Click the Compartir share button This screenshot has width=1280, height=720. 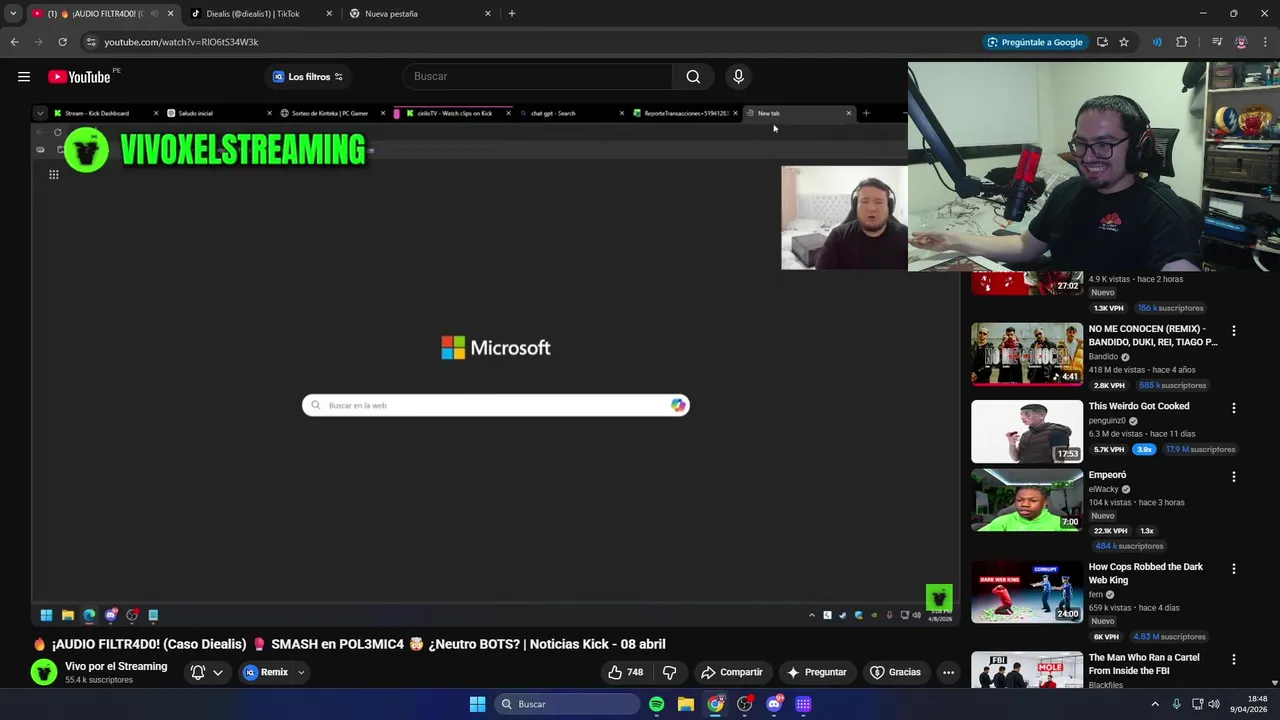click(x=732, y=672)
